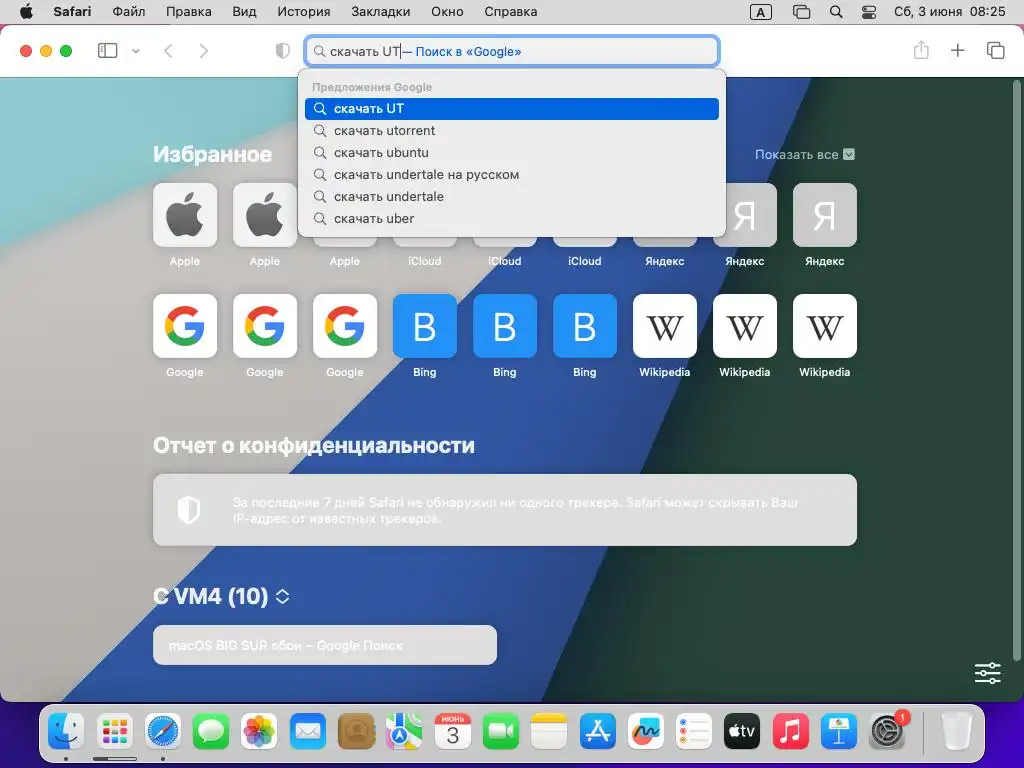Screen dimensions: 1024x768
Task: Open Freeform from the Dock
Action: pyautogui.click(x=646, y=731)
